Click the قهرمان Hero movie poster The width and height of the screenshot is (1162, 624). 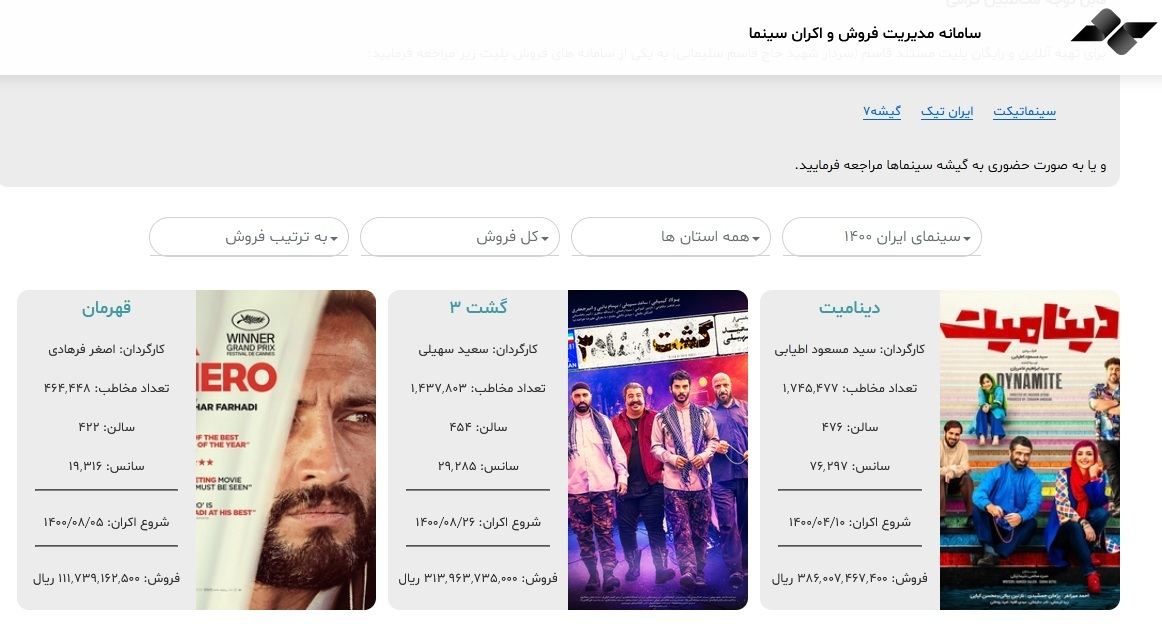[x=285, y=450]
